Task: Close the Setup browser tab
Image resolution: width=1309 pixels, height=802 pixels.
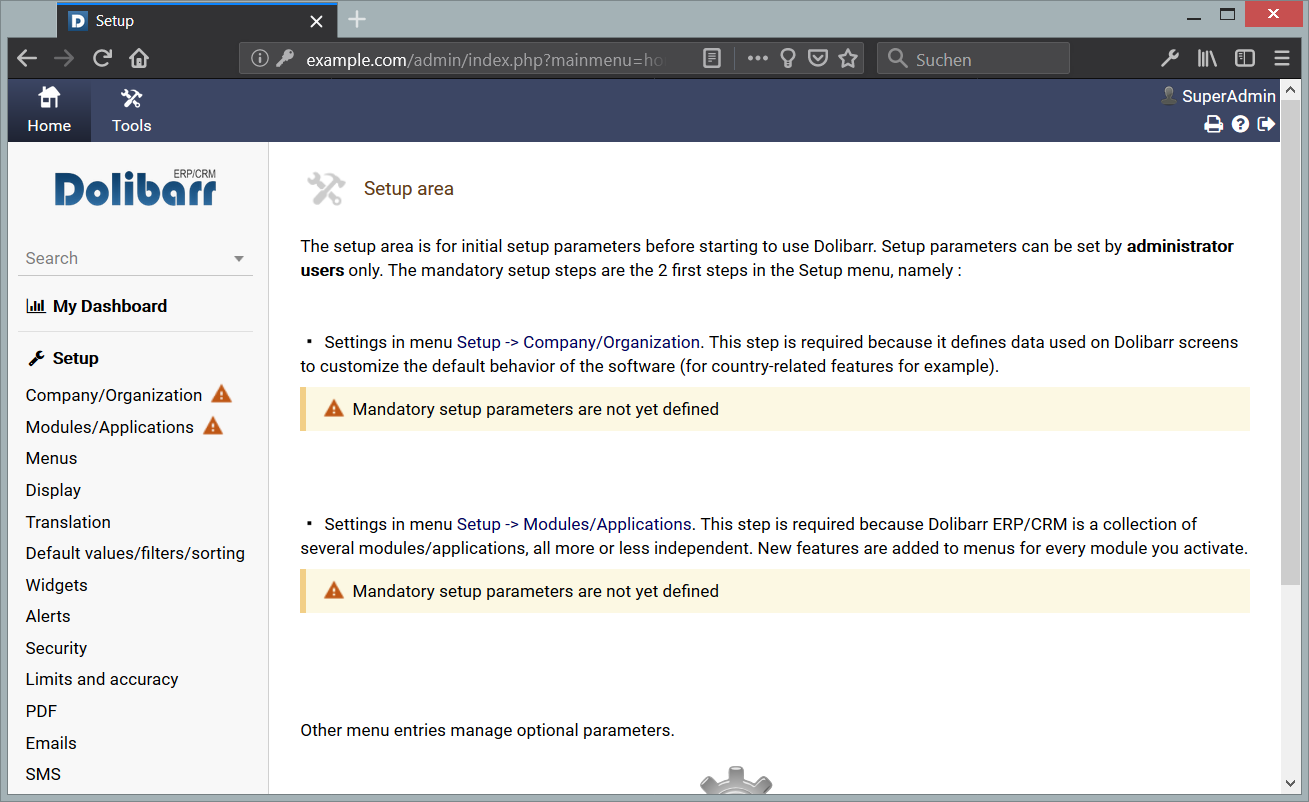Action: pyautogui.click(x=316, y=21)
